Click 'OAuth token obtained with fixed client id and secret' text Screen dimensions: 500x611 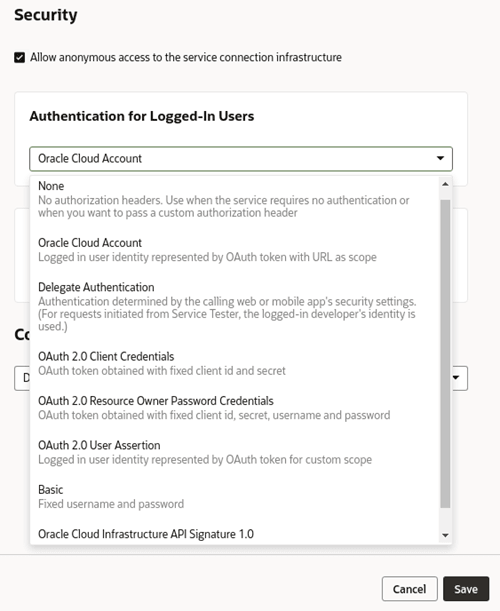coord(162,371)
